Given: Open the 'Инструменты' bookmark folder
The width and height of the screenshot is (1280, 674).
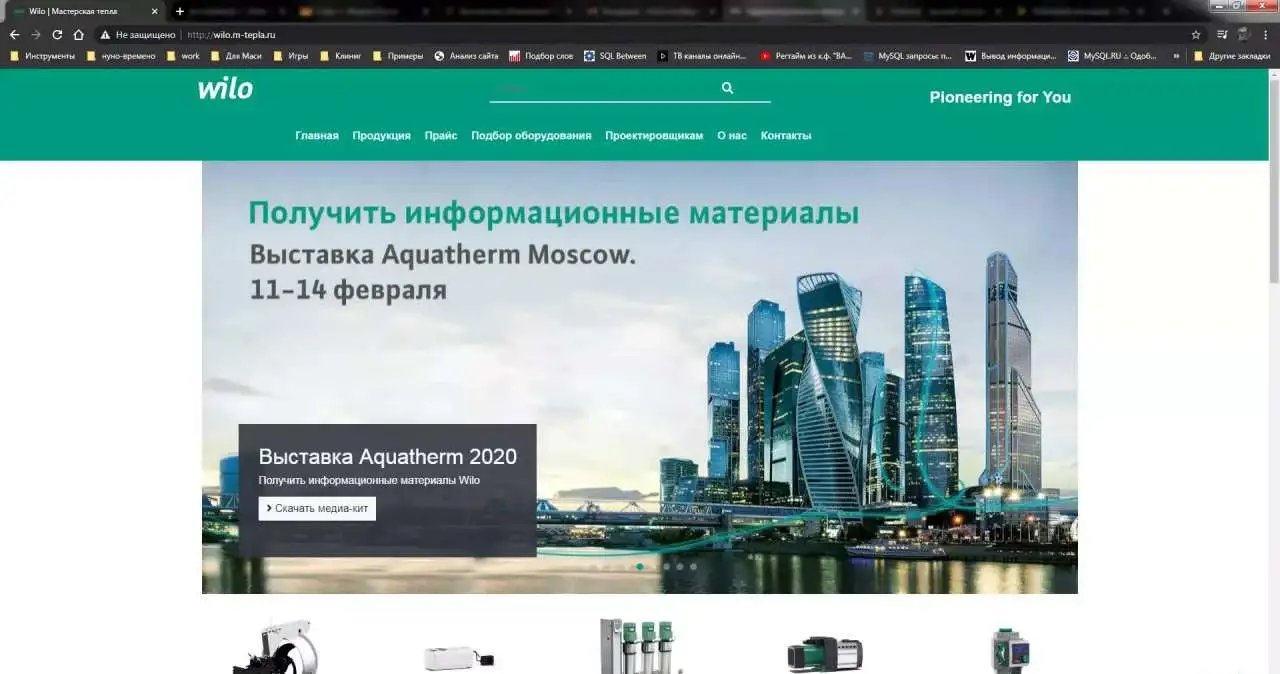Looking at the screenshot, I should click(42, 56).
